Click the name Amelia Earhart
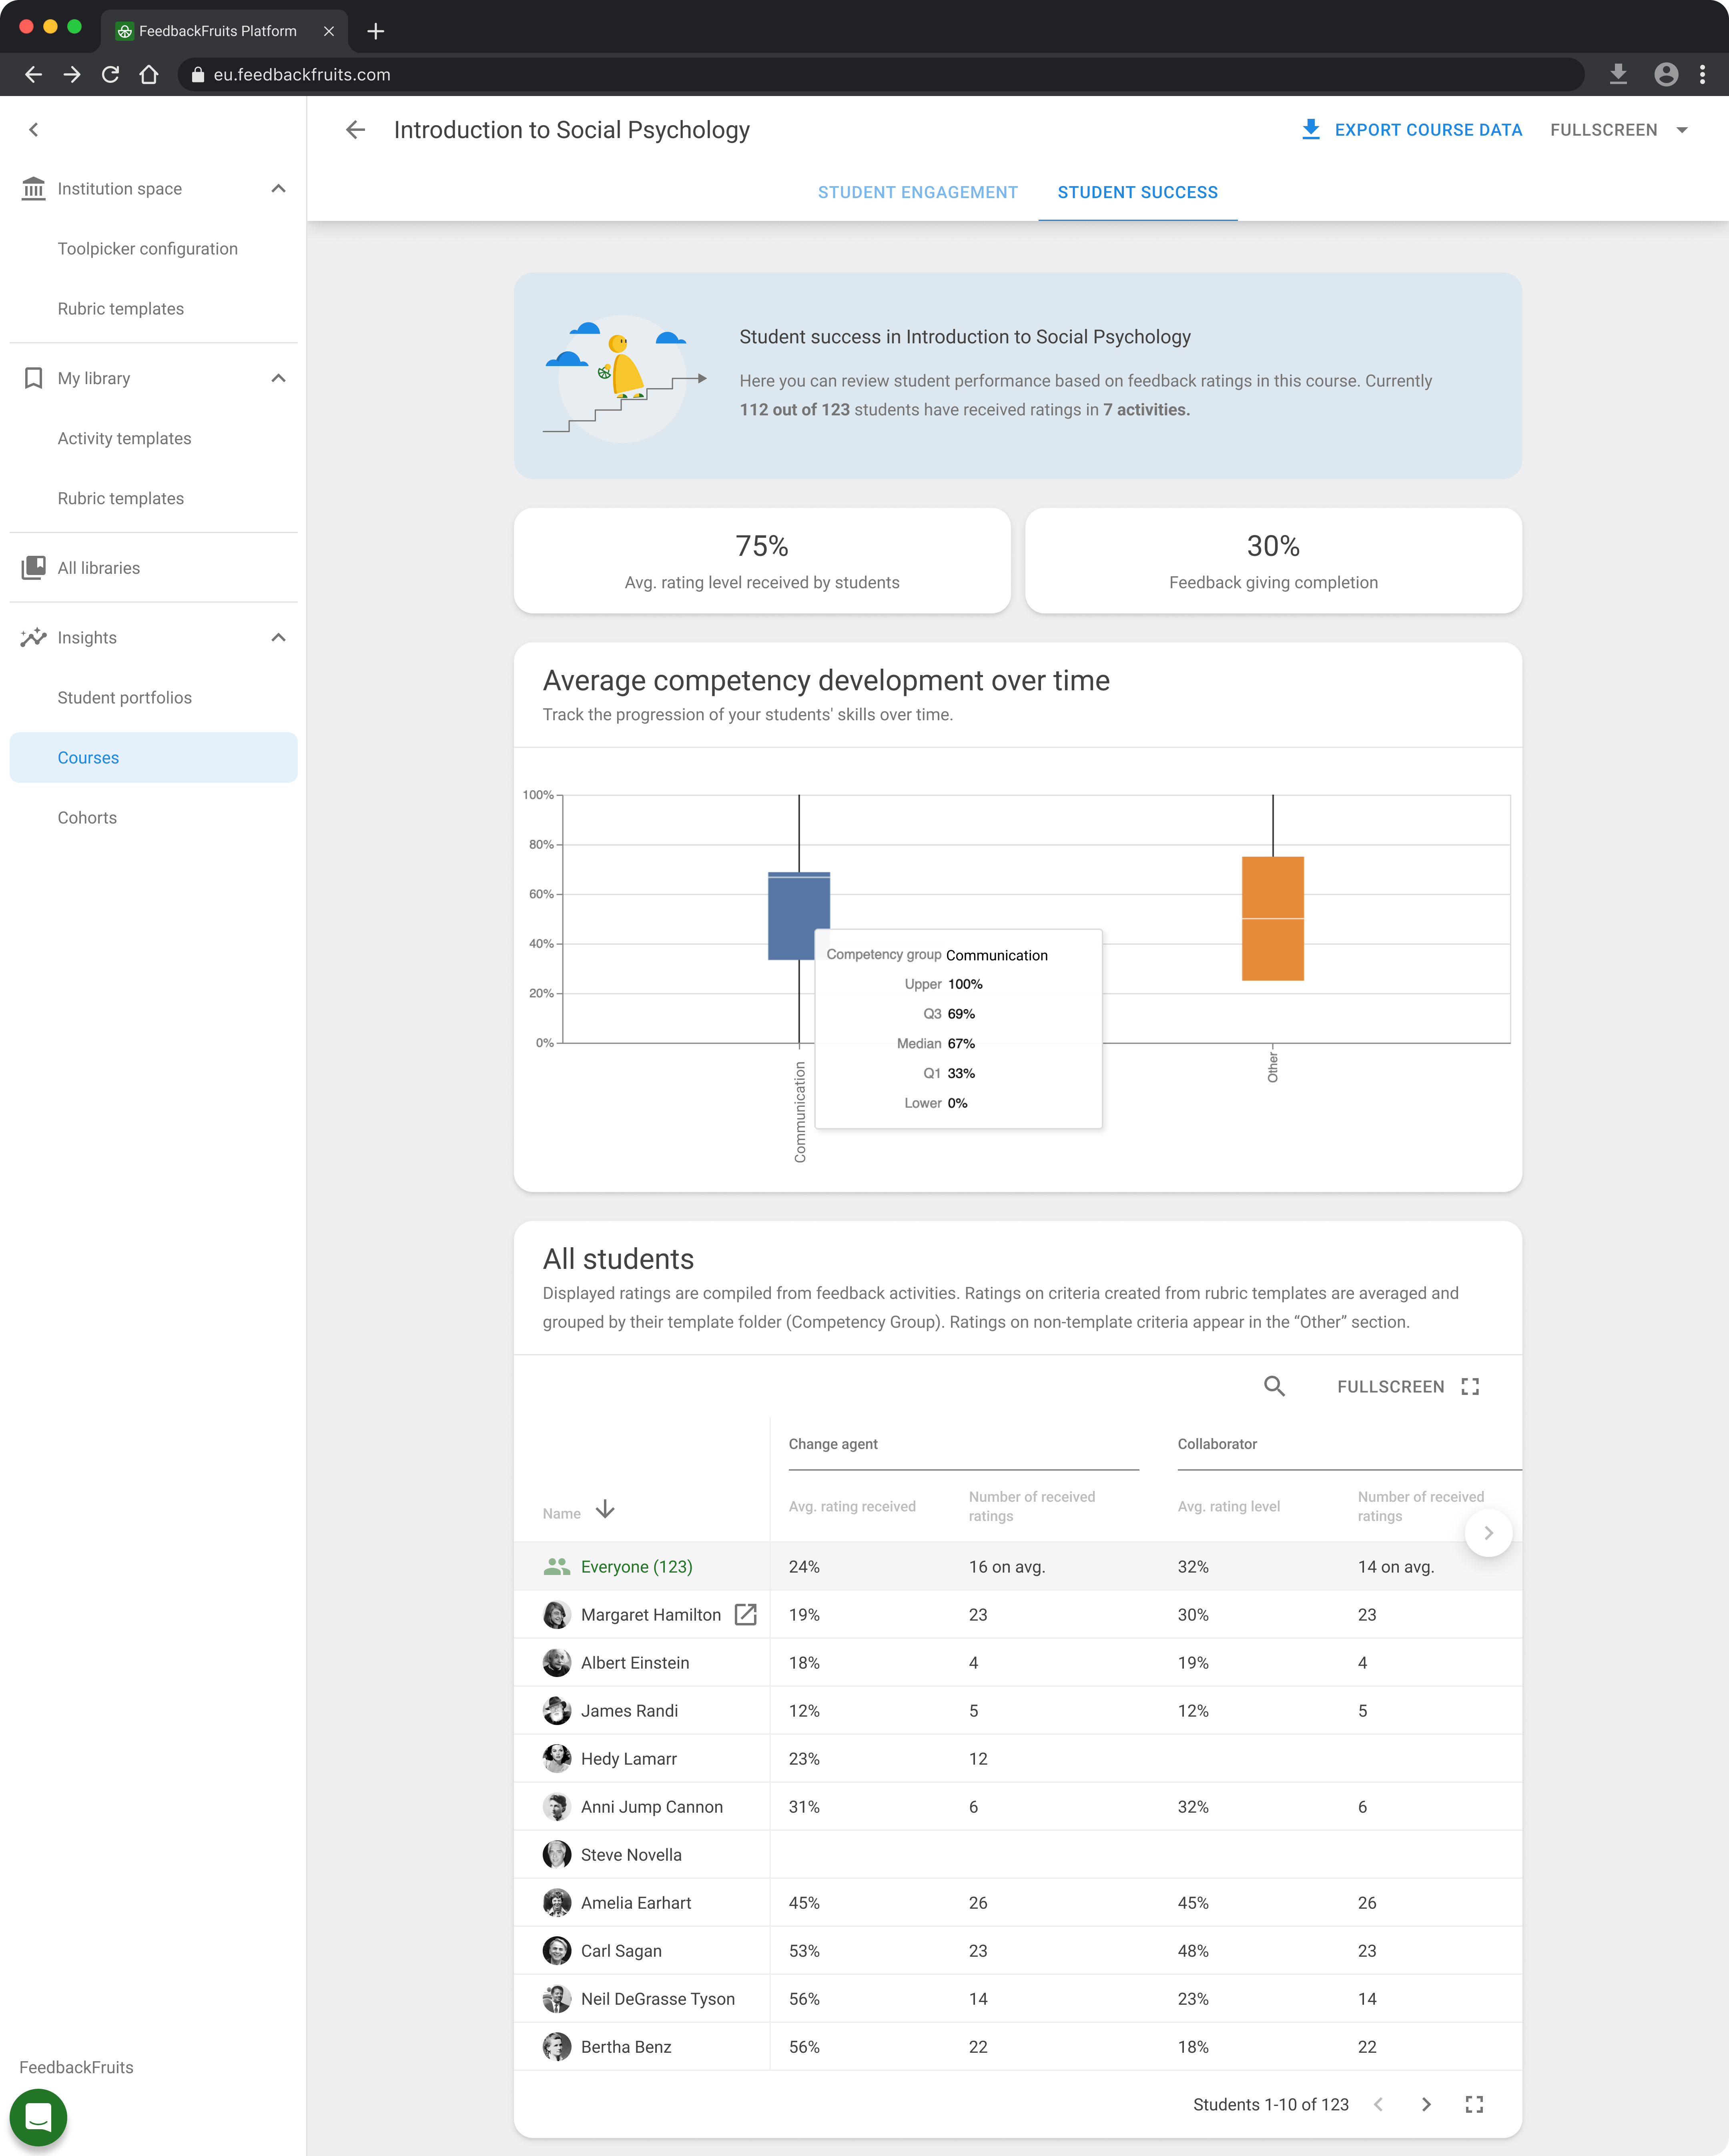This screenshot has height=2156, width=1729. tap(636, 1903)
